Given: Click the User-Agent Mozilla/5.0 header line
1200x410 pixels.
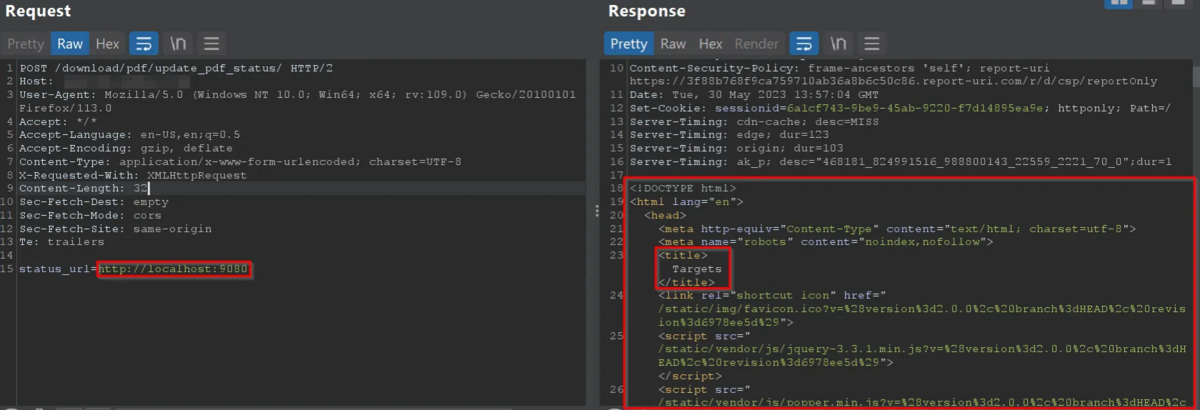Looking at the screenshot, I should (x=297, y=101).
